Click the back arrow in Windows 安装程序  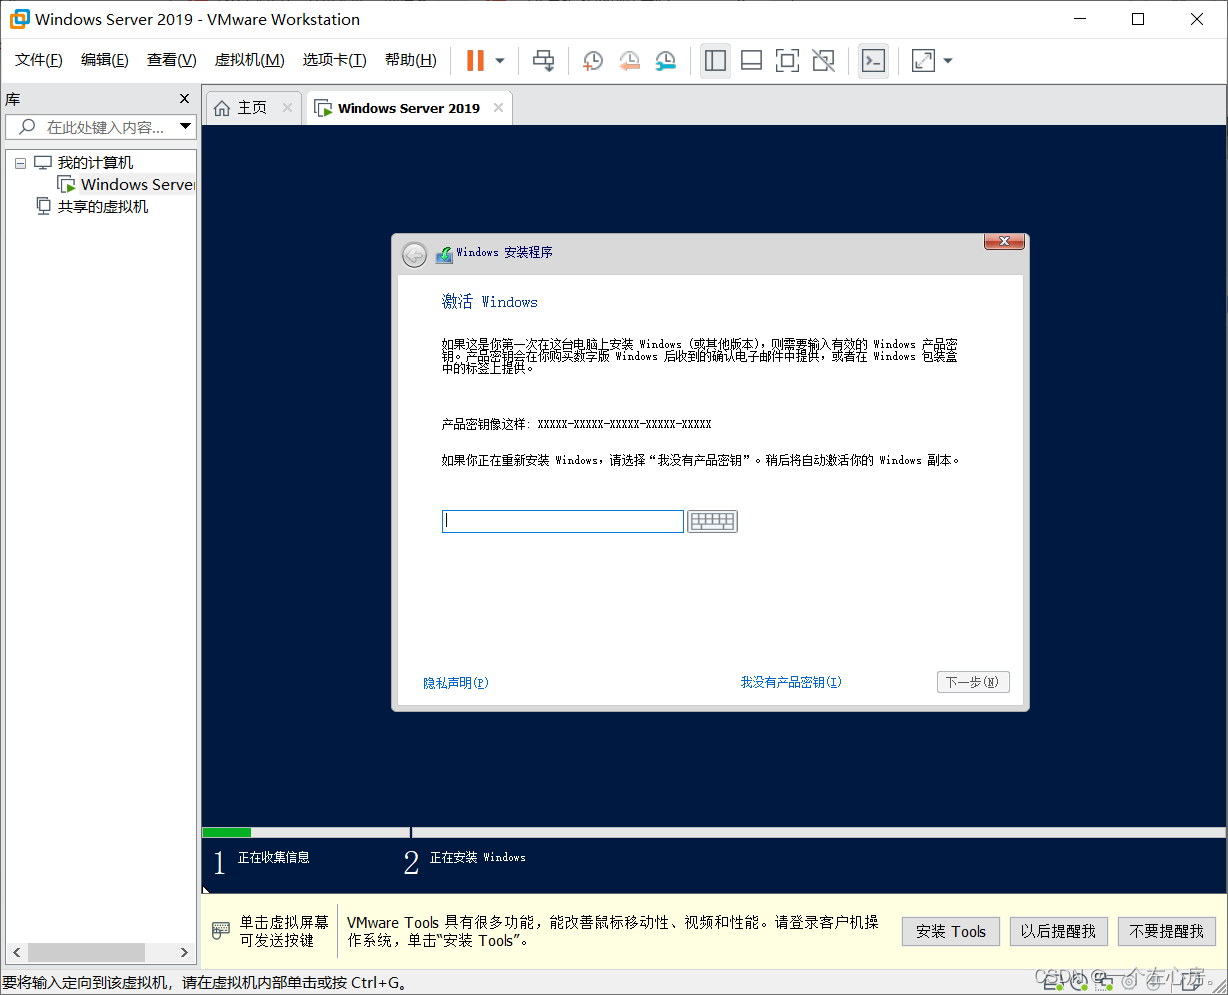tap(414, 255)
